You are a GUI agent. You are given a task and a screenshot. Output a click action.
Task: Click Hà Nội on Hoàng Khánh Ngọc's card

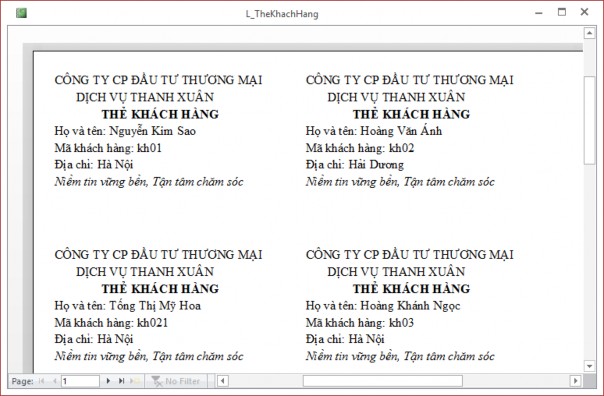(x=367, y=339)
